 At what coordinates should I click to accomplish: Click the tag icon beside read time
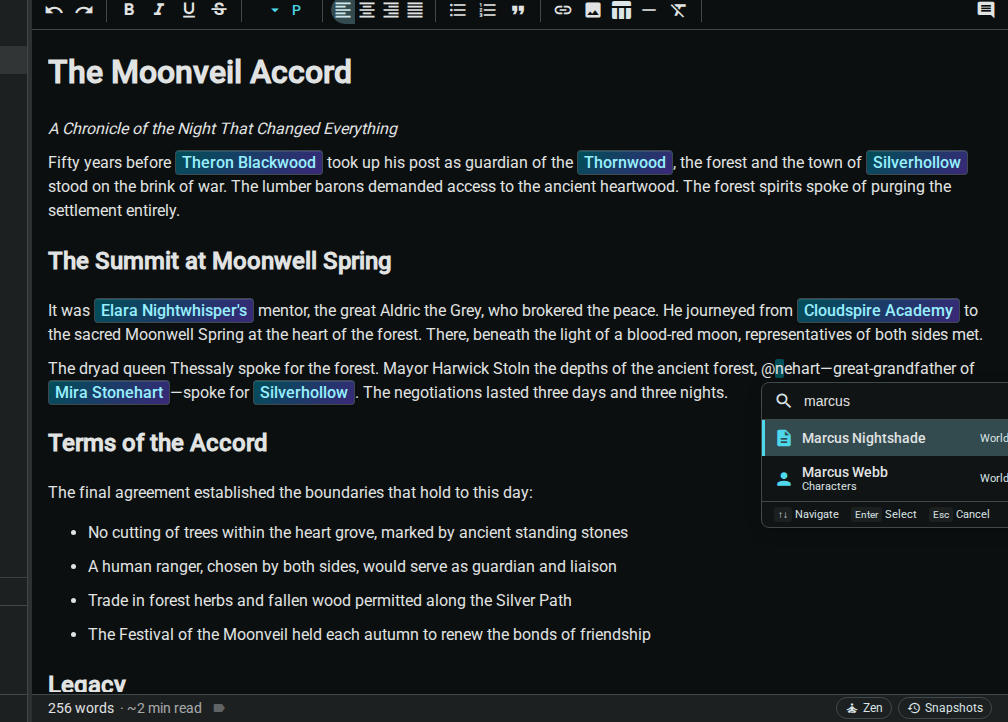219,708
